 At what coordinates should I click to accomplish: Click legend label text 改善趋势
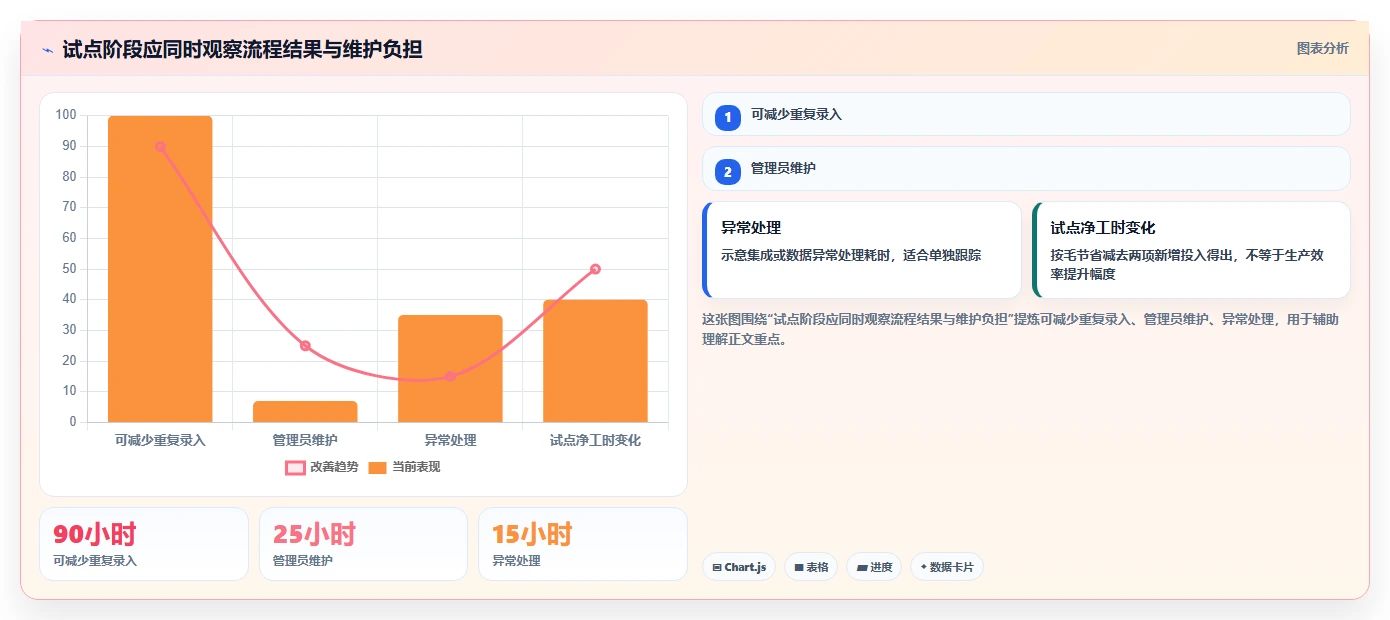pyautogui.click(x=334, y=467)
